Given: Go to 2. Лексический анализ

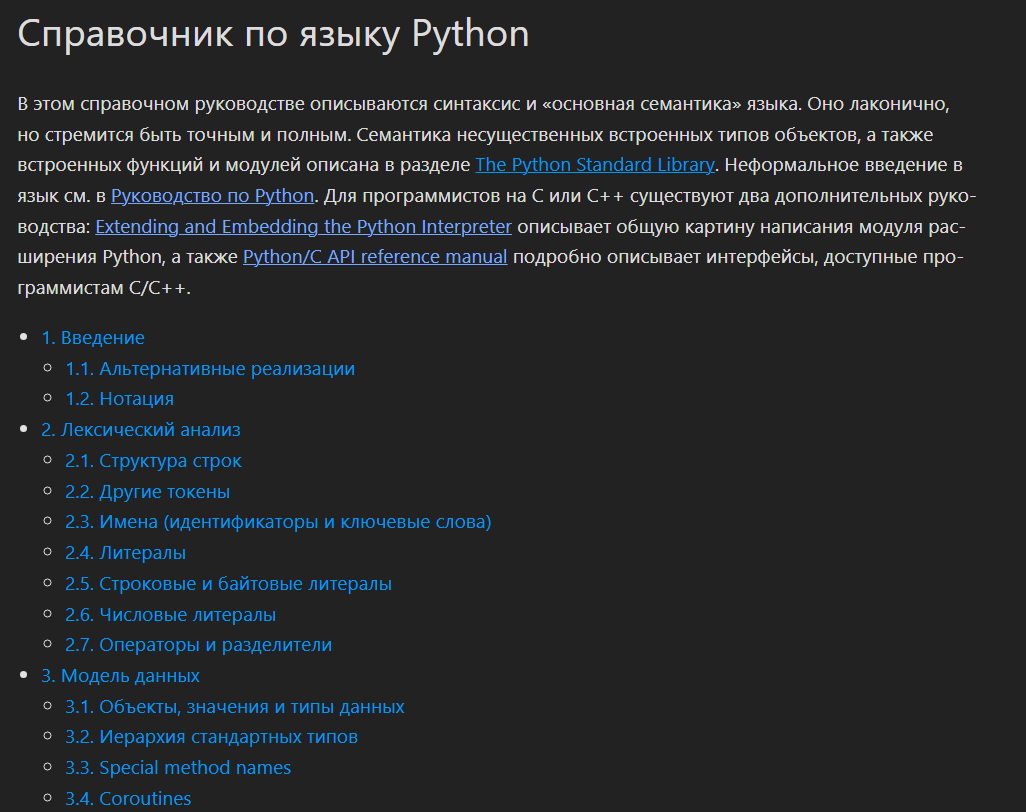Looking at the screenshot, I should tap(141, 429).
